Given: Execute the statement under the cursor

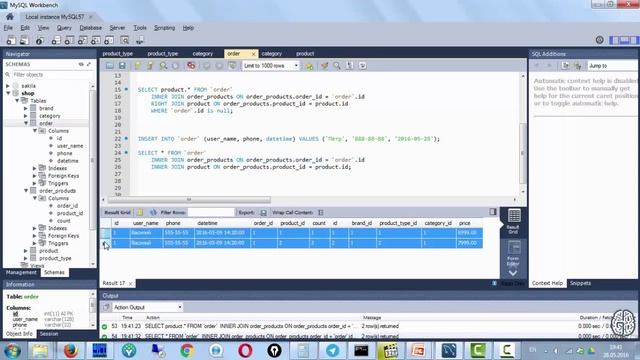Looking at the screenshot, I should 150,66.
